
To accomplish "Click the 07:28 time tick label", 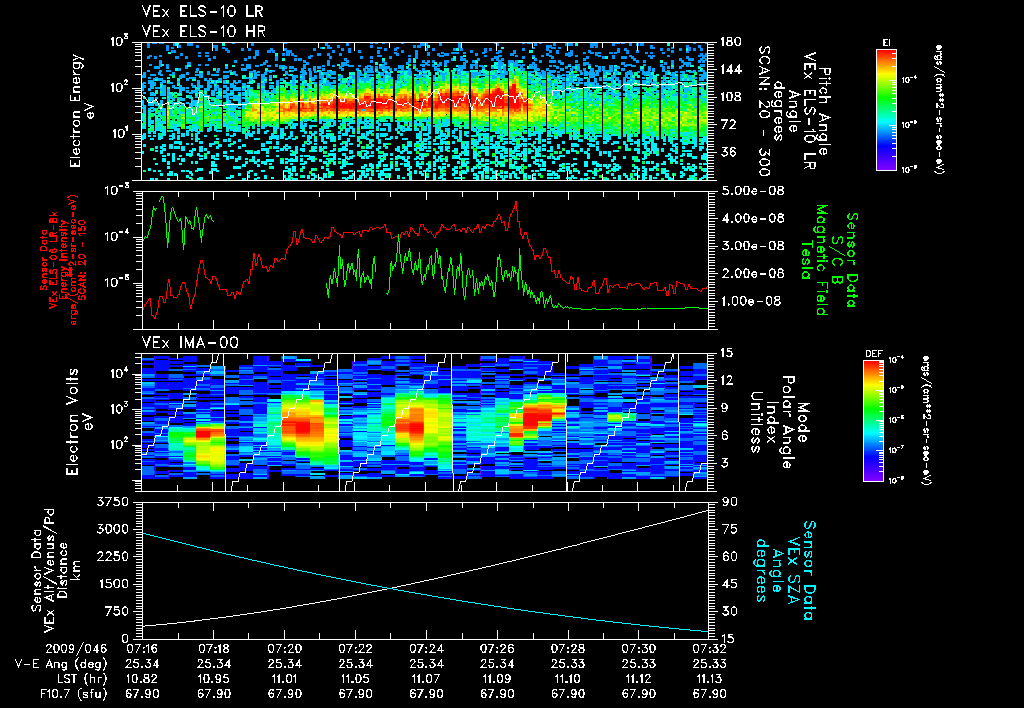I will pos(568,649).
